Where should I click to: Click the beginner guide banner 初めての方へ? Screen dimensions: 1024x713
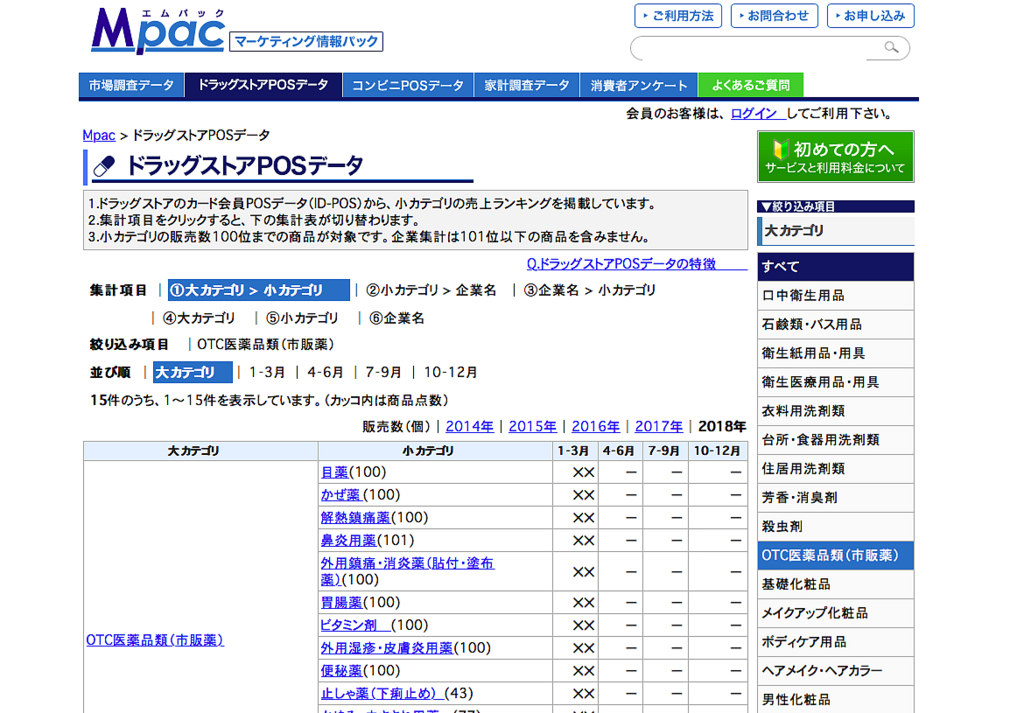(835, 157)
